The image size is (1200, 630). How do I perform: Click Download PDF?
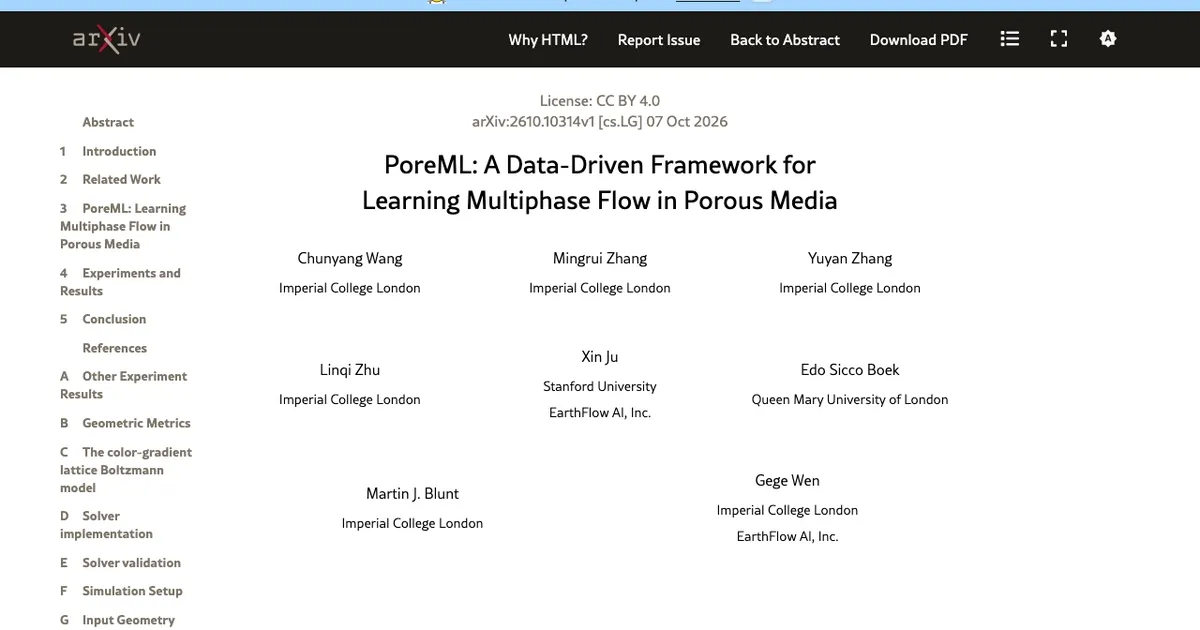(x=919, y=40)
